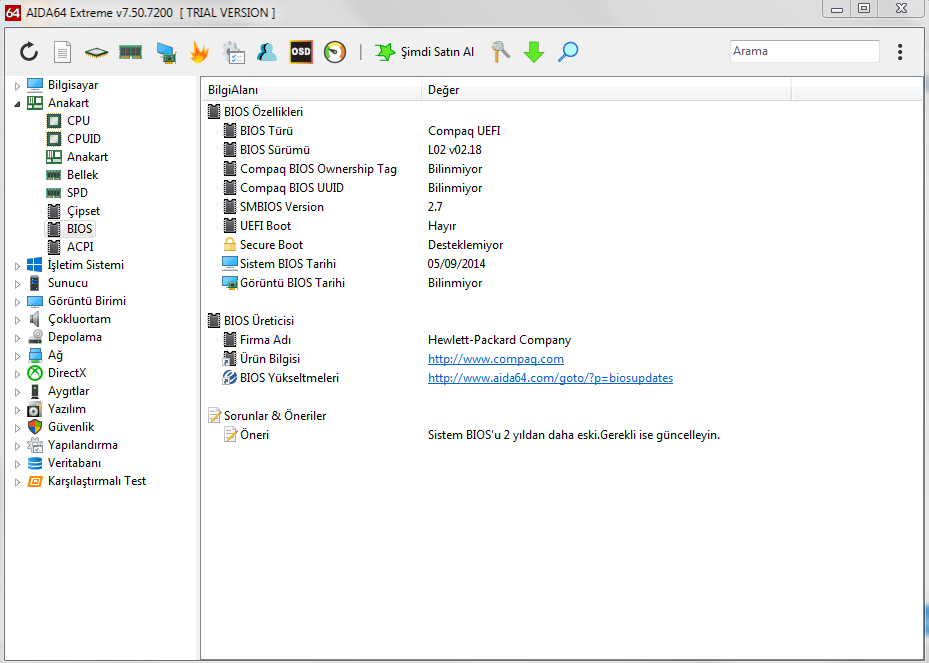
Task: Select the Anakart child item
Action: pos(87,157)
